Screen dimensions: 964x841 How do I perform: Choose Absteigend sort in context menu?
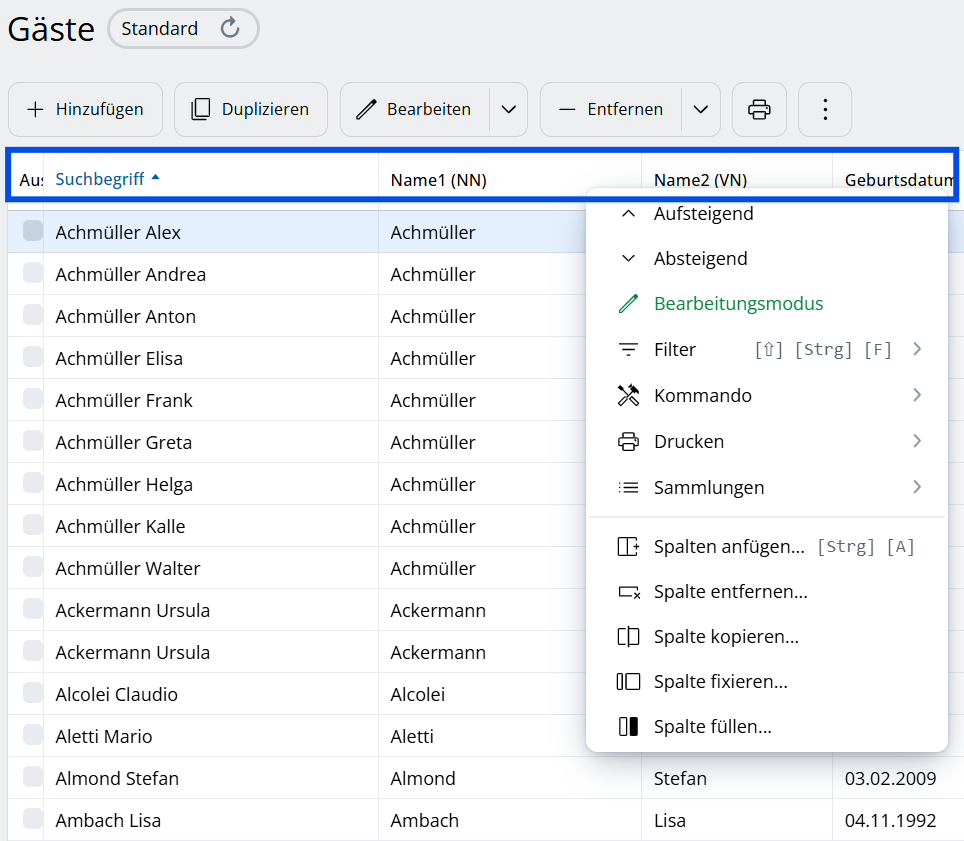pyautogui.click(x=767, y=258)
